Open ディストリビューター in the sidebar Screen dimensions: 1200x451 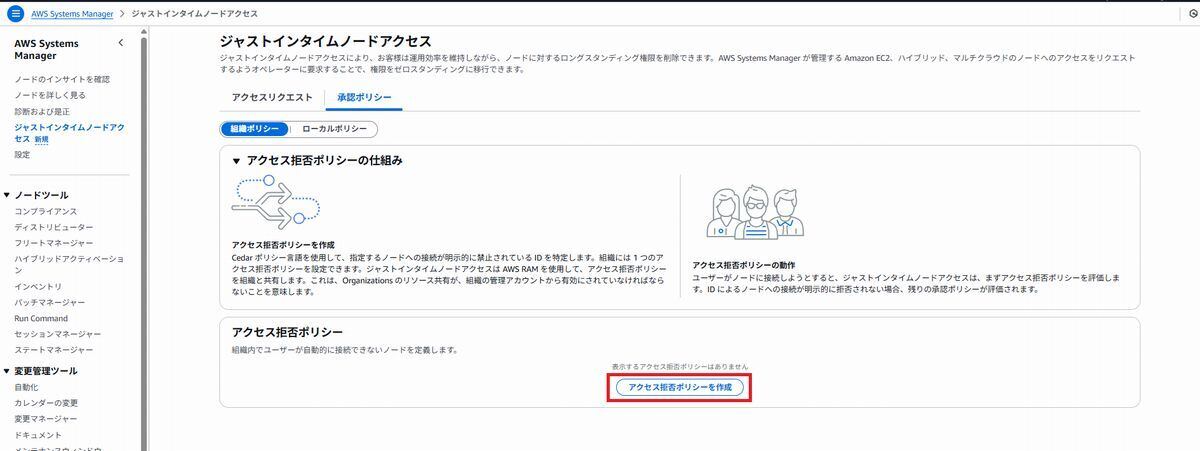pos(54,228)
